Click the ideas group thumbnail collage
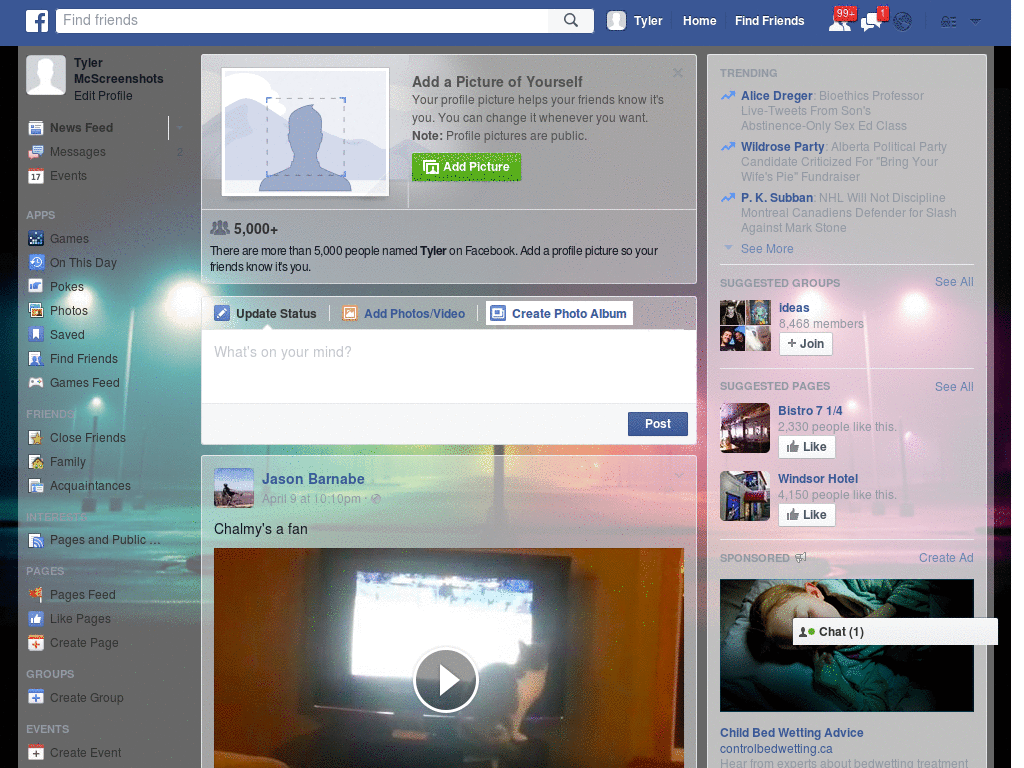Image resolution: width=1024 pixels, height=768 pixels. point(744,325)
